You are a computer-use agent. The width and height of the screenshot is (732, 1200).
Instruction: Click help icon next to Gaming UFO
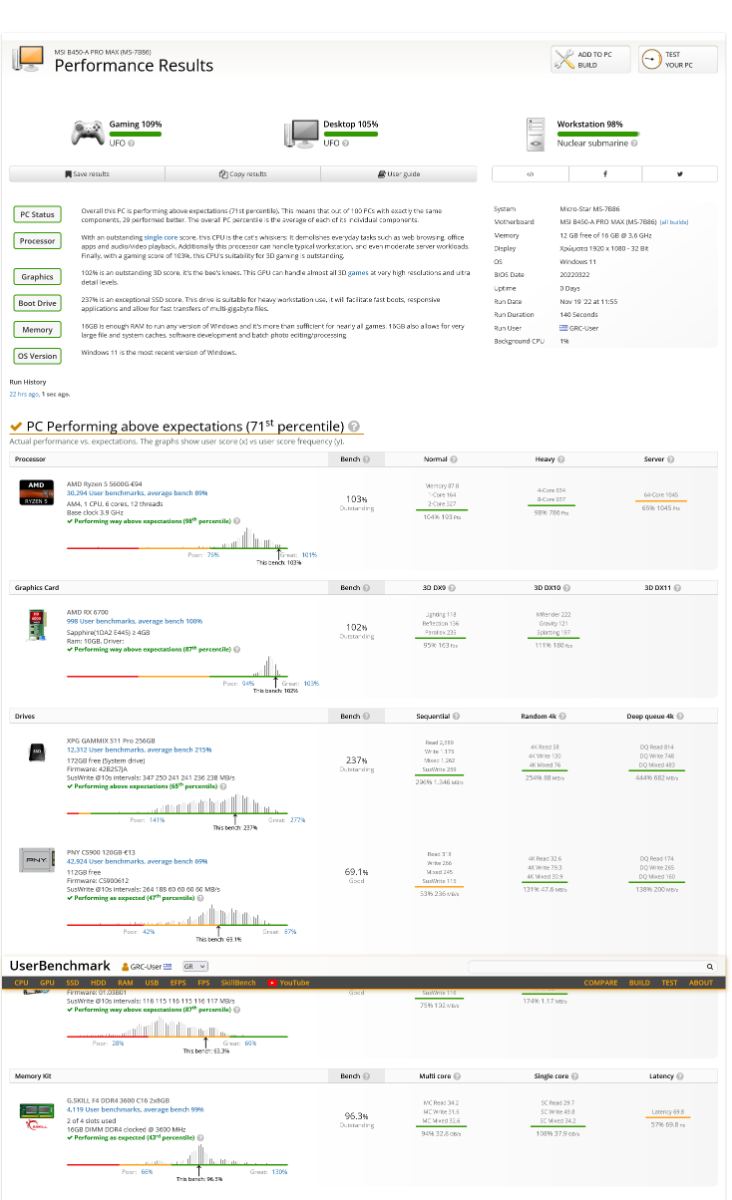131,144
